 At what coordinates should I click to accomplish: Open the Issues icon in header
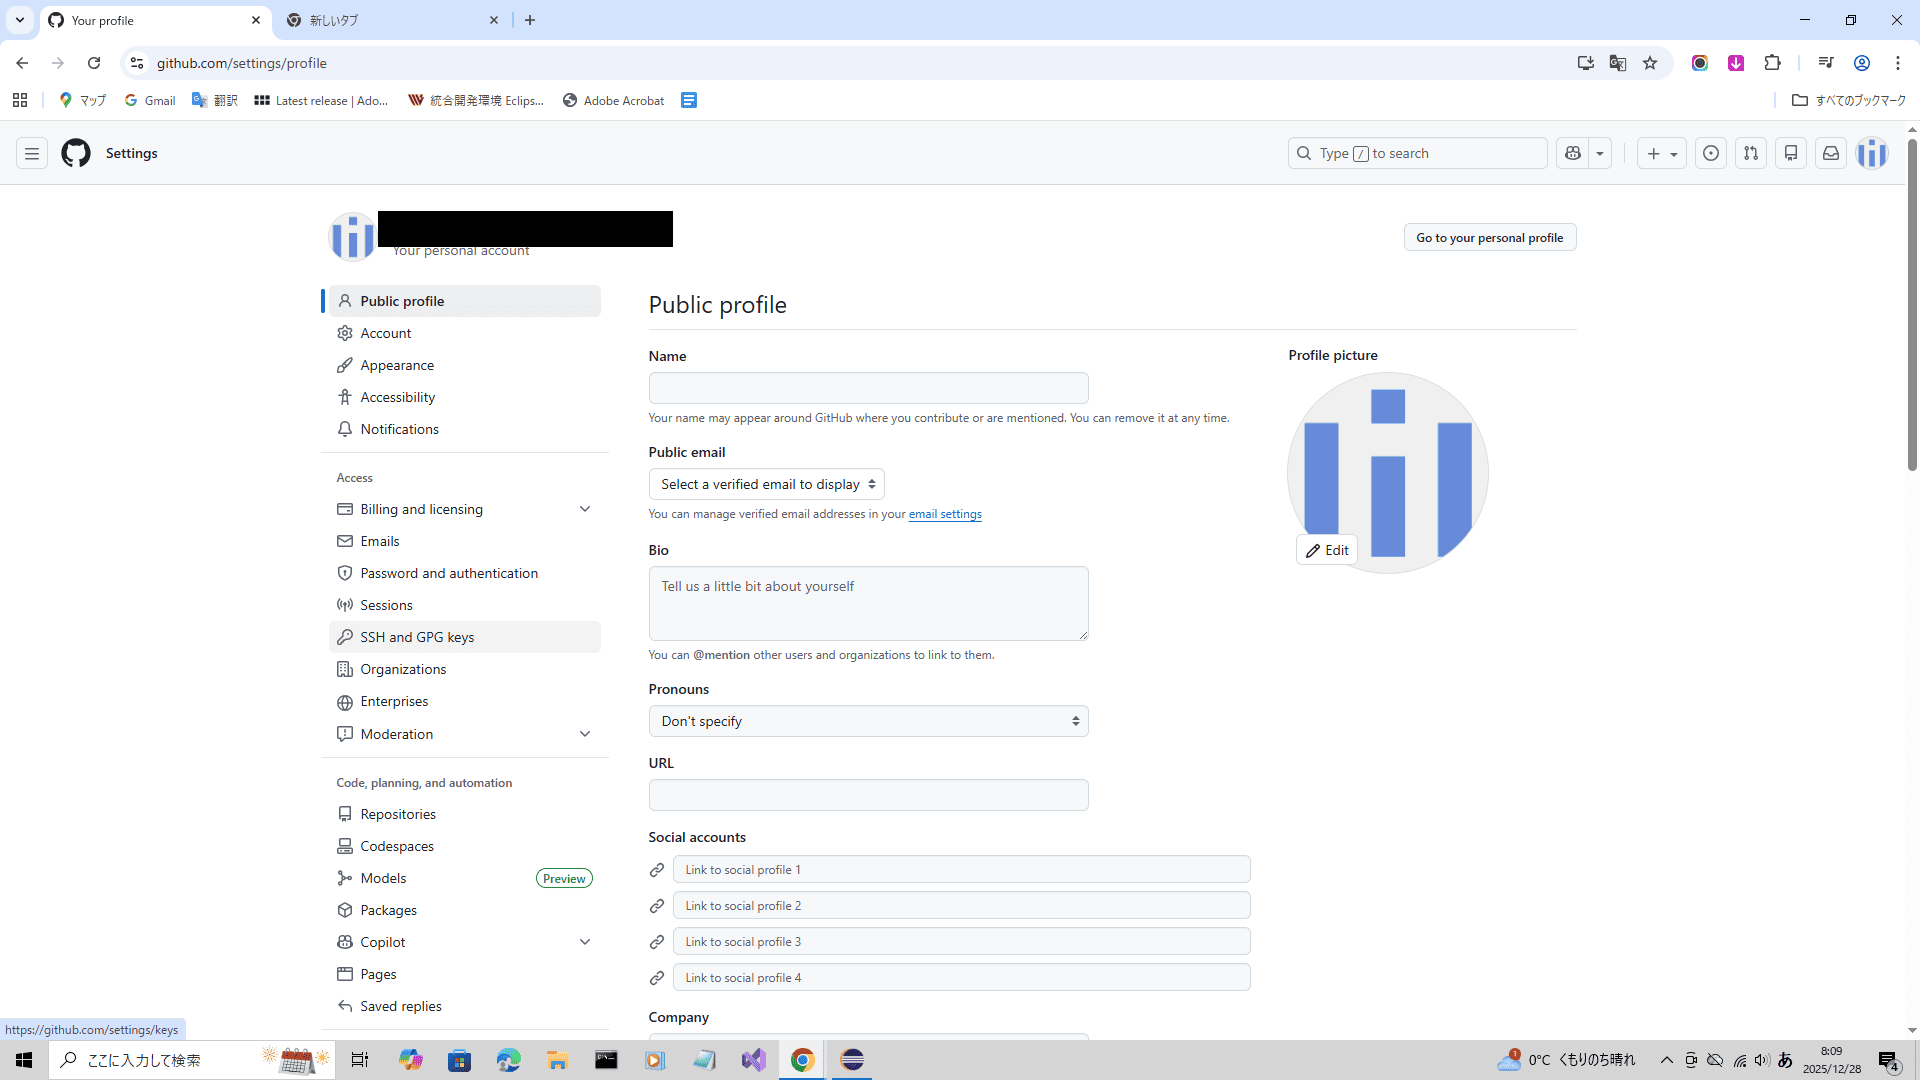coord(1711,153)
